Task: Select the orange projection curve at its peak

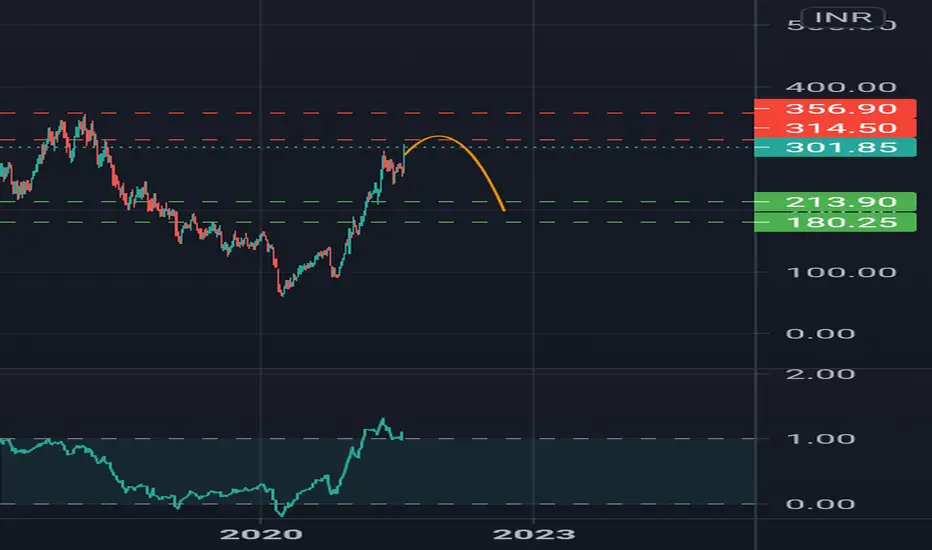Action: (x=439, y=137)
